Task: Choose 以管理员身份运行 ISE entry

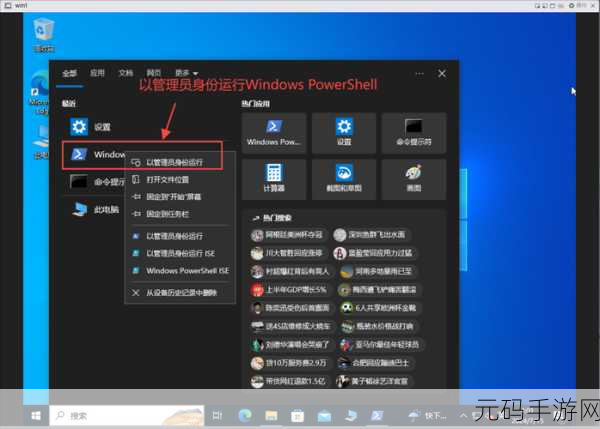Action: point(180,253)
